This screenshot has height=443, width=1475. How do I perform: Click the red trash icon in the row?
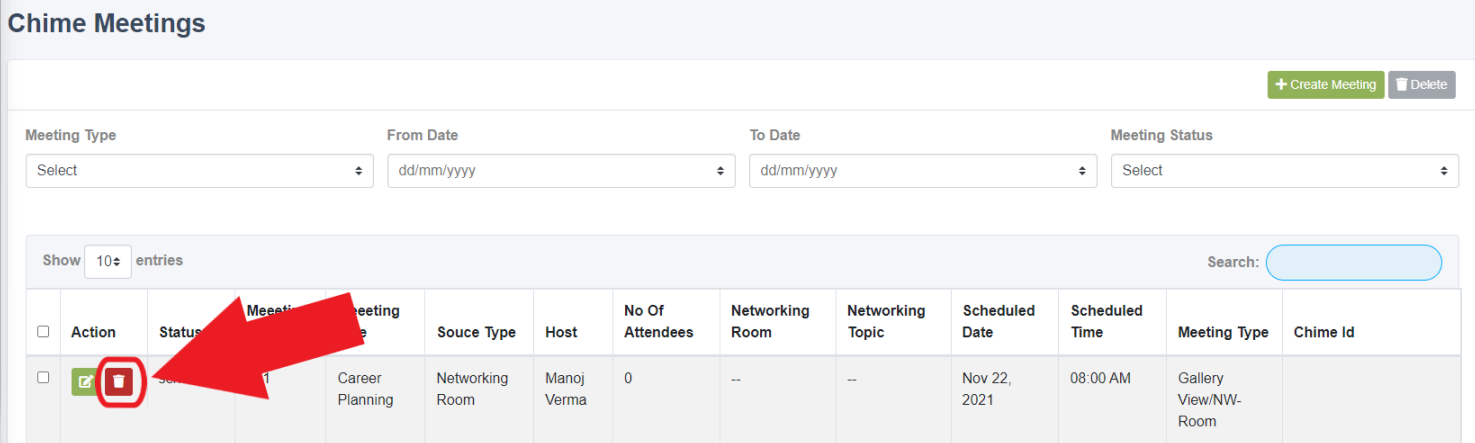[119, 381]
